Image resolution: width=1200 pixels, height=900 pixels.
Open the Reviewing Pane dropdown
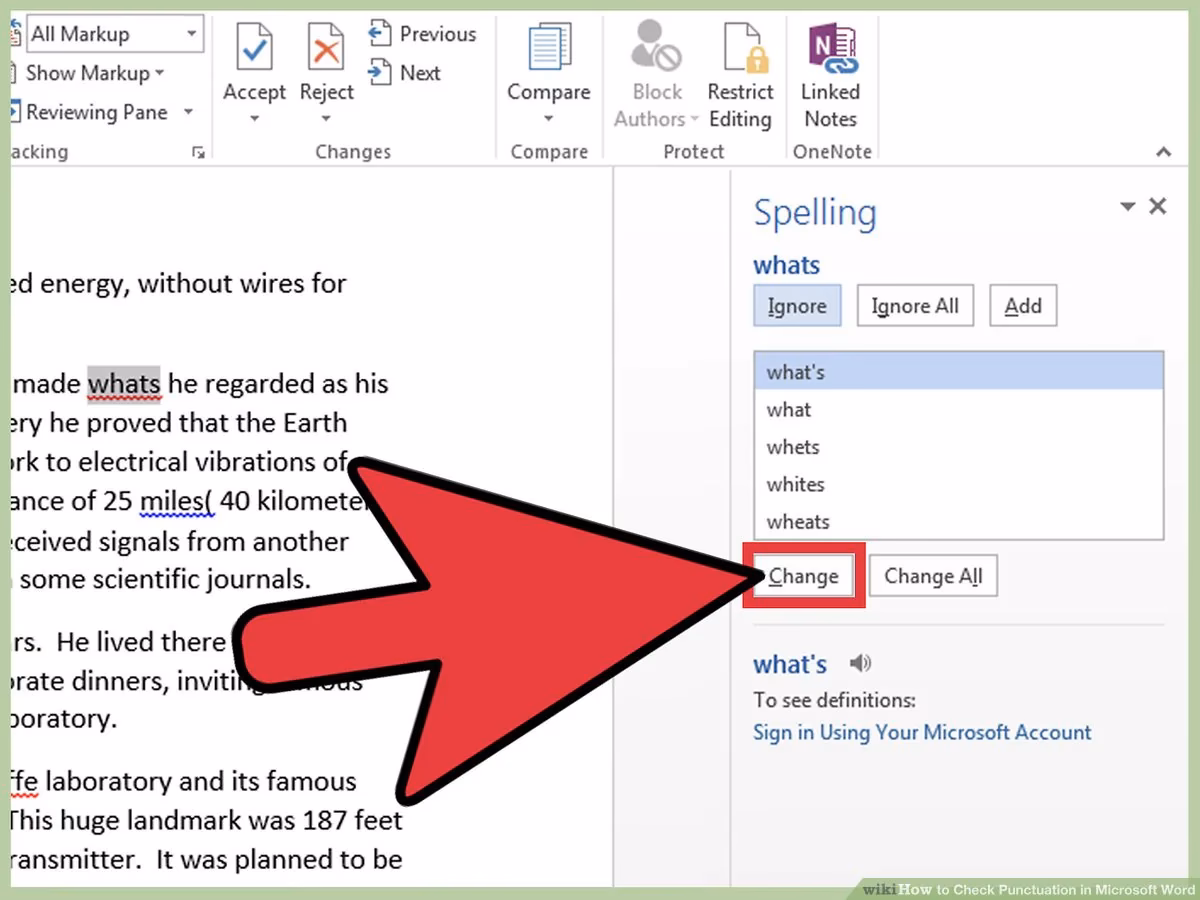(186, 112)
